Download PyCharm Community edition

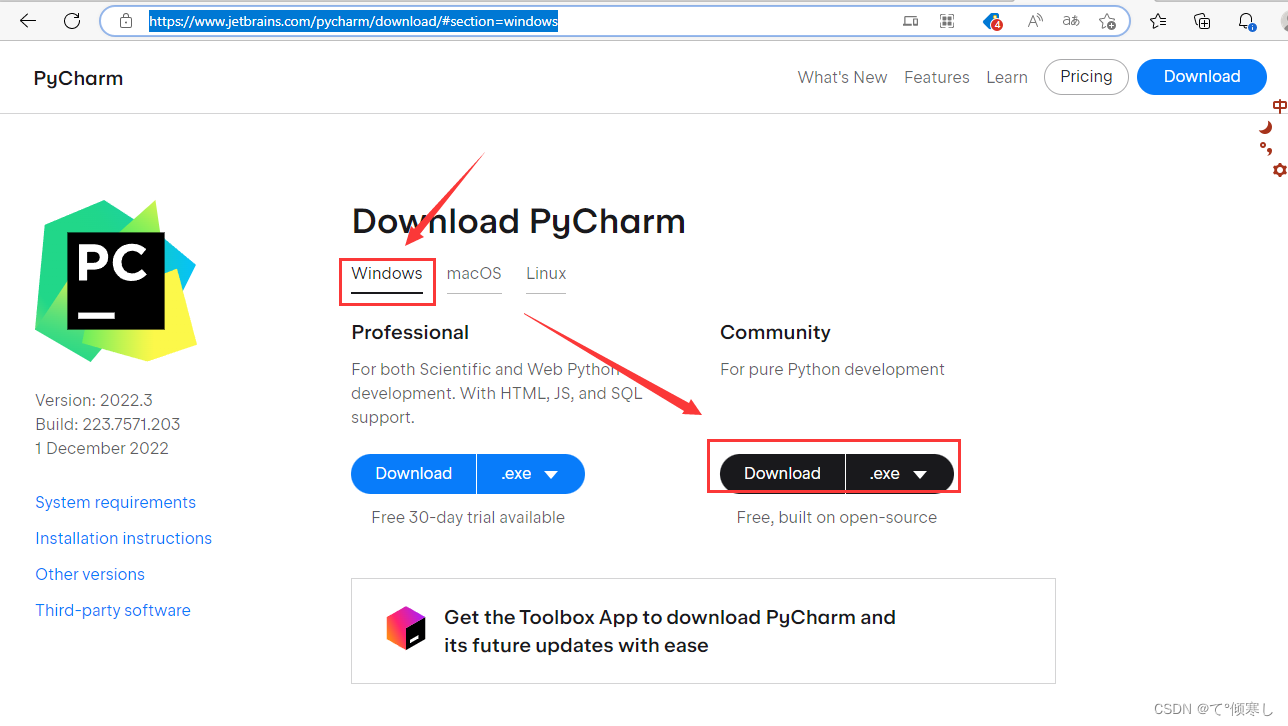782,474
